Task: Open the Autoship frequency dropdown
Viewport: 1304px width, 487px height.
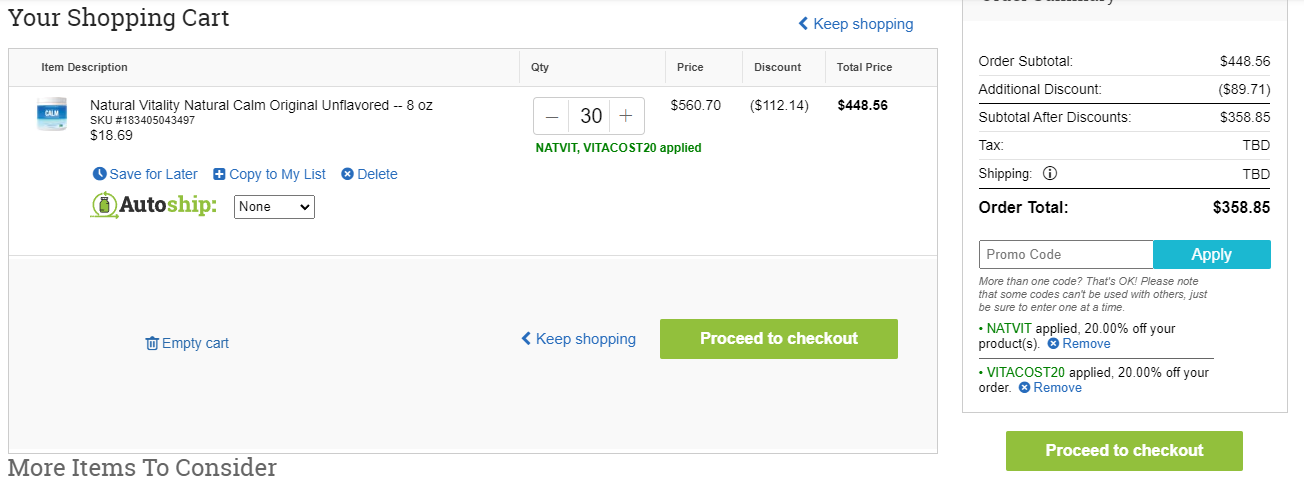Action: click(274, 207)
